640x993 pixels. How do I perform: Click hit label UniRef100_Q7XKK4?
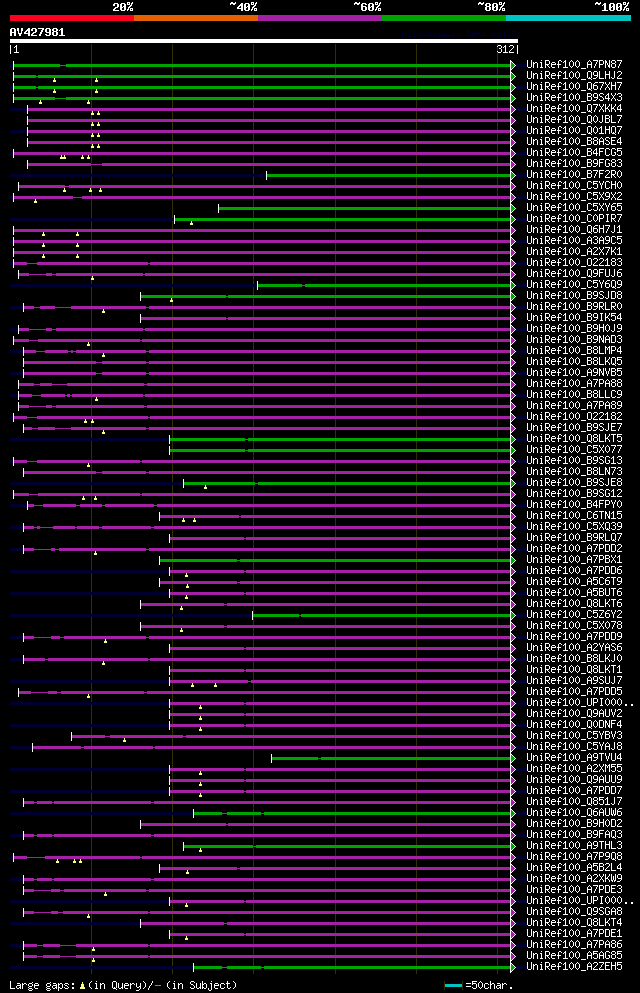point(574,108)
